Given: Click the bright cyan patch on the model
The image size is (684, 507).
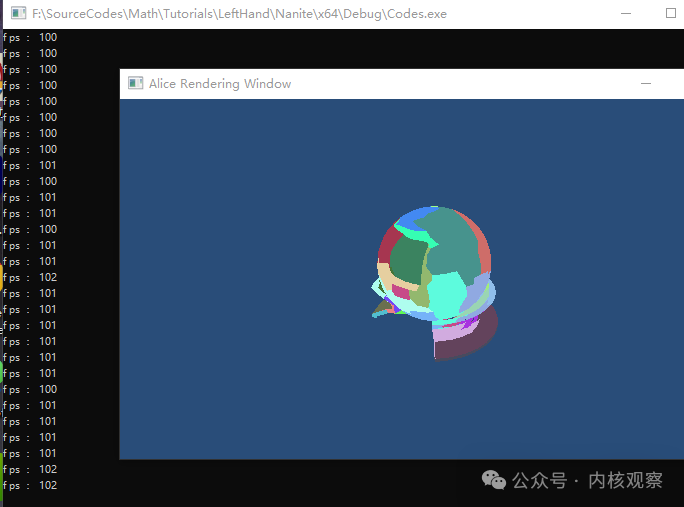Looking at the screenshot, I should coord(446,292).
